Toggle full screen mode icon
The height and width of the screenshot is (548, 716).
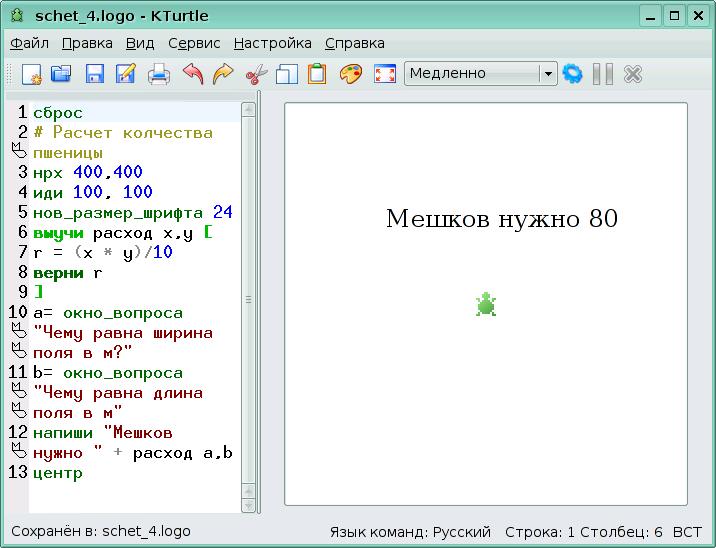(384, 74)
